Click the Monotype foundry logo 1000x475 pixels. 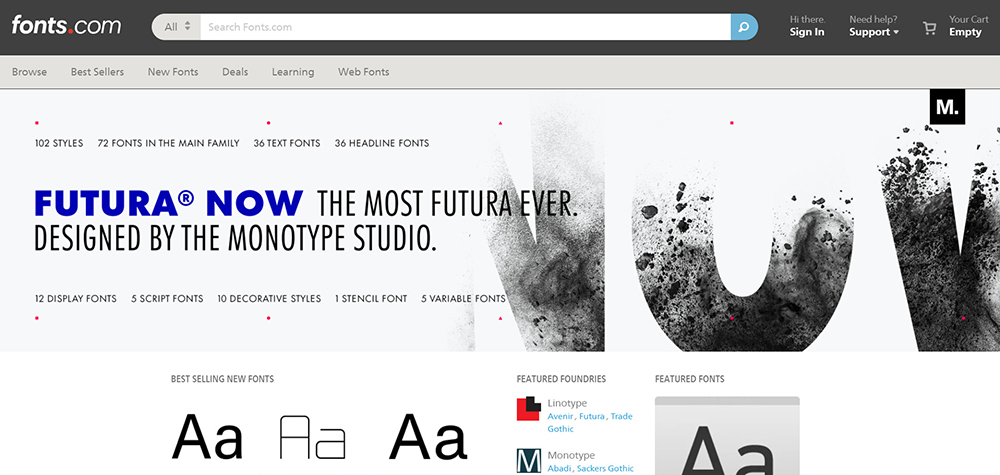click(x=529, y=461)
